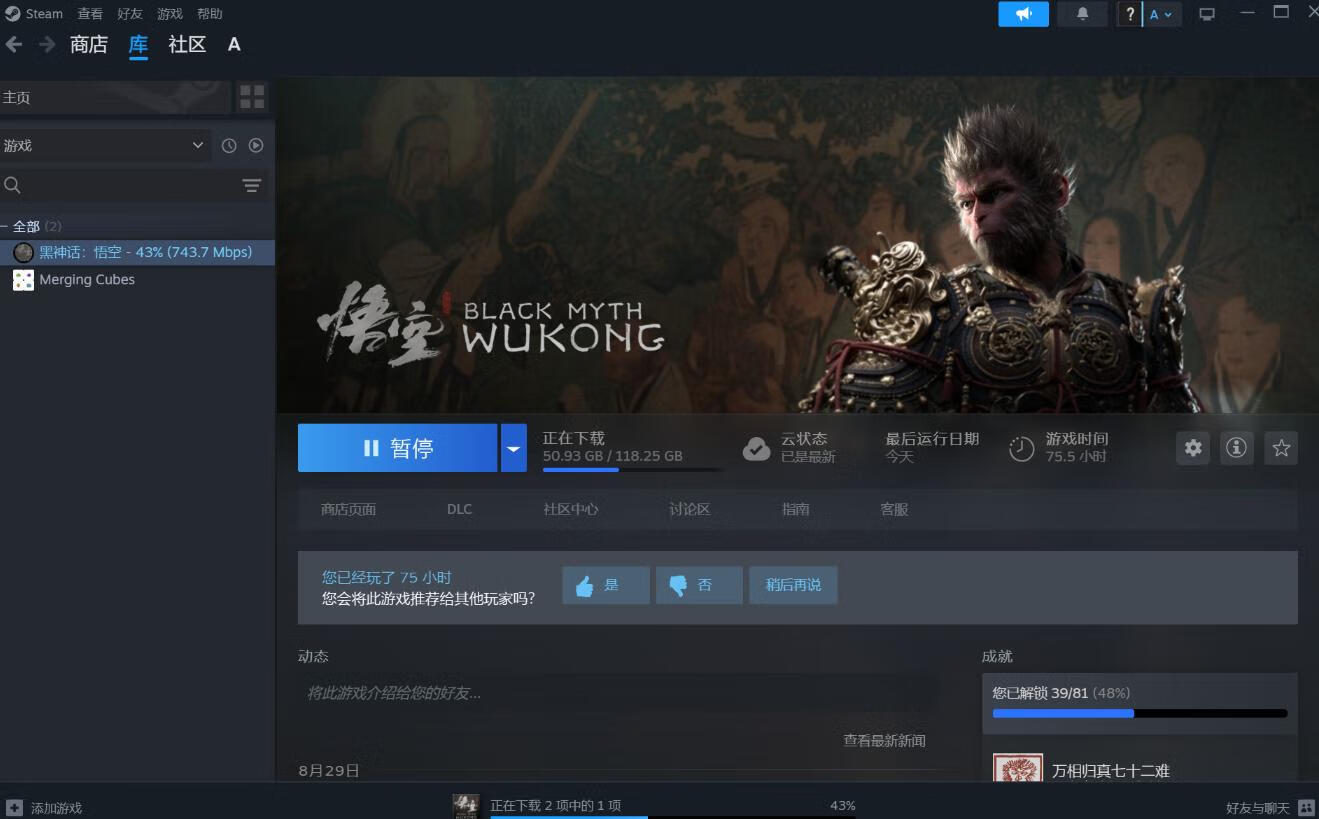The height and width of the screenshot is (819, 1319).
Task: Toggle the ready-to-play filter icon
Action: click(x=256, y=146)
